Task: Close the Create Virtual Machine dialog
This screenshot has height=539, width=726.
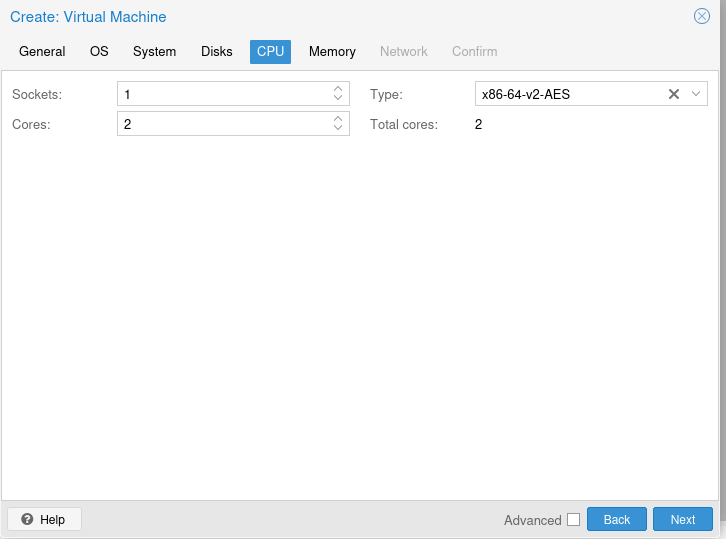Action: tap(702, 16)
